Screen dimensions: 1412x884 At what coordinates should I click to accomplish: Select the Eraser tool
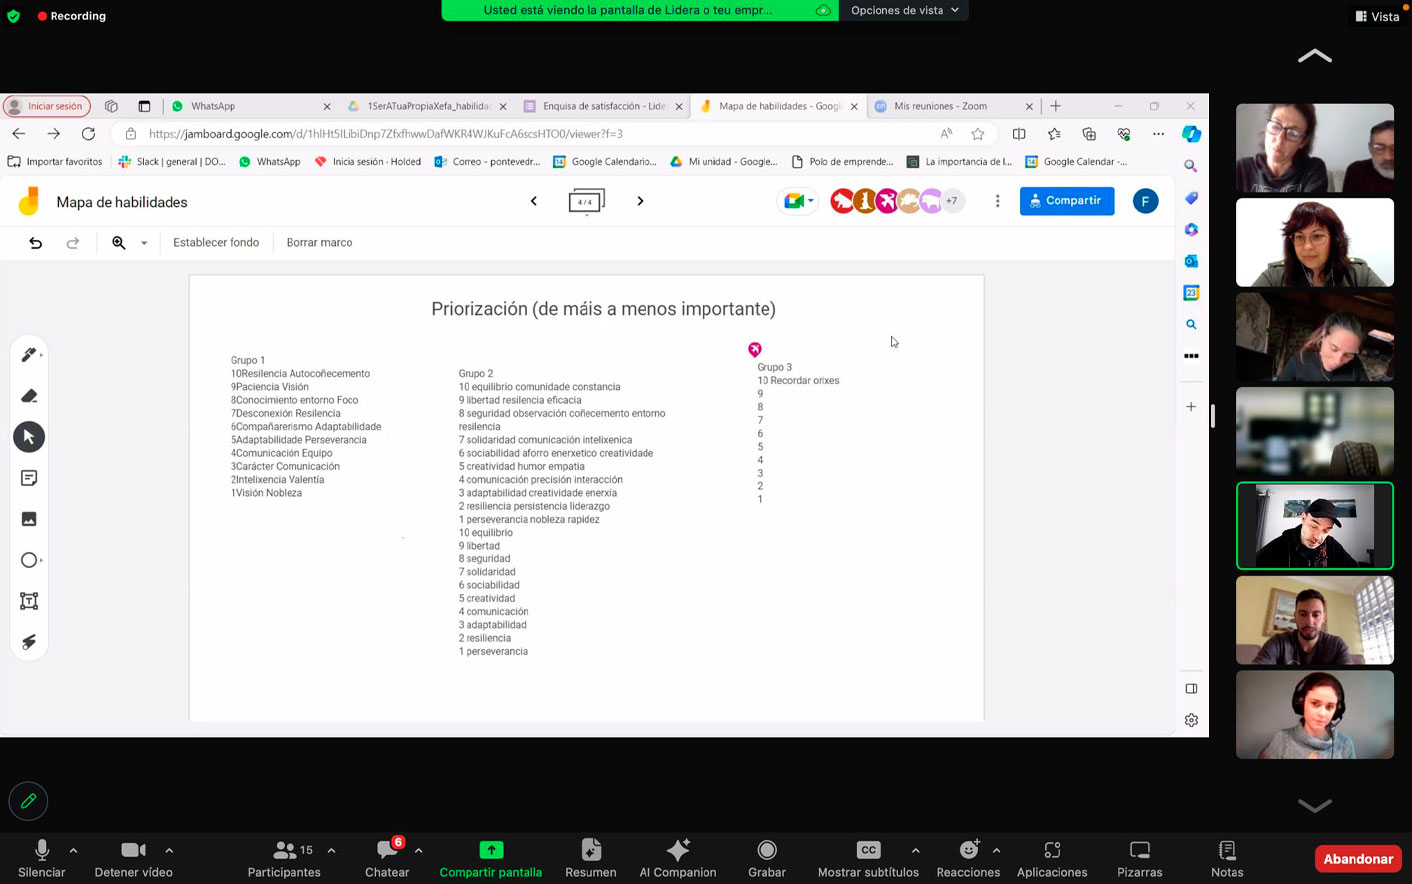pyautogui.click(x=28, y=396)
